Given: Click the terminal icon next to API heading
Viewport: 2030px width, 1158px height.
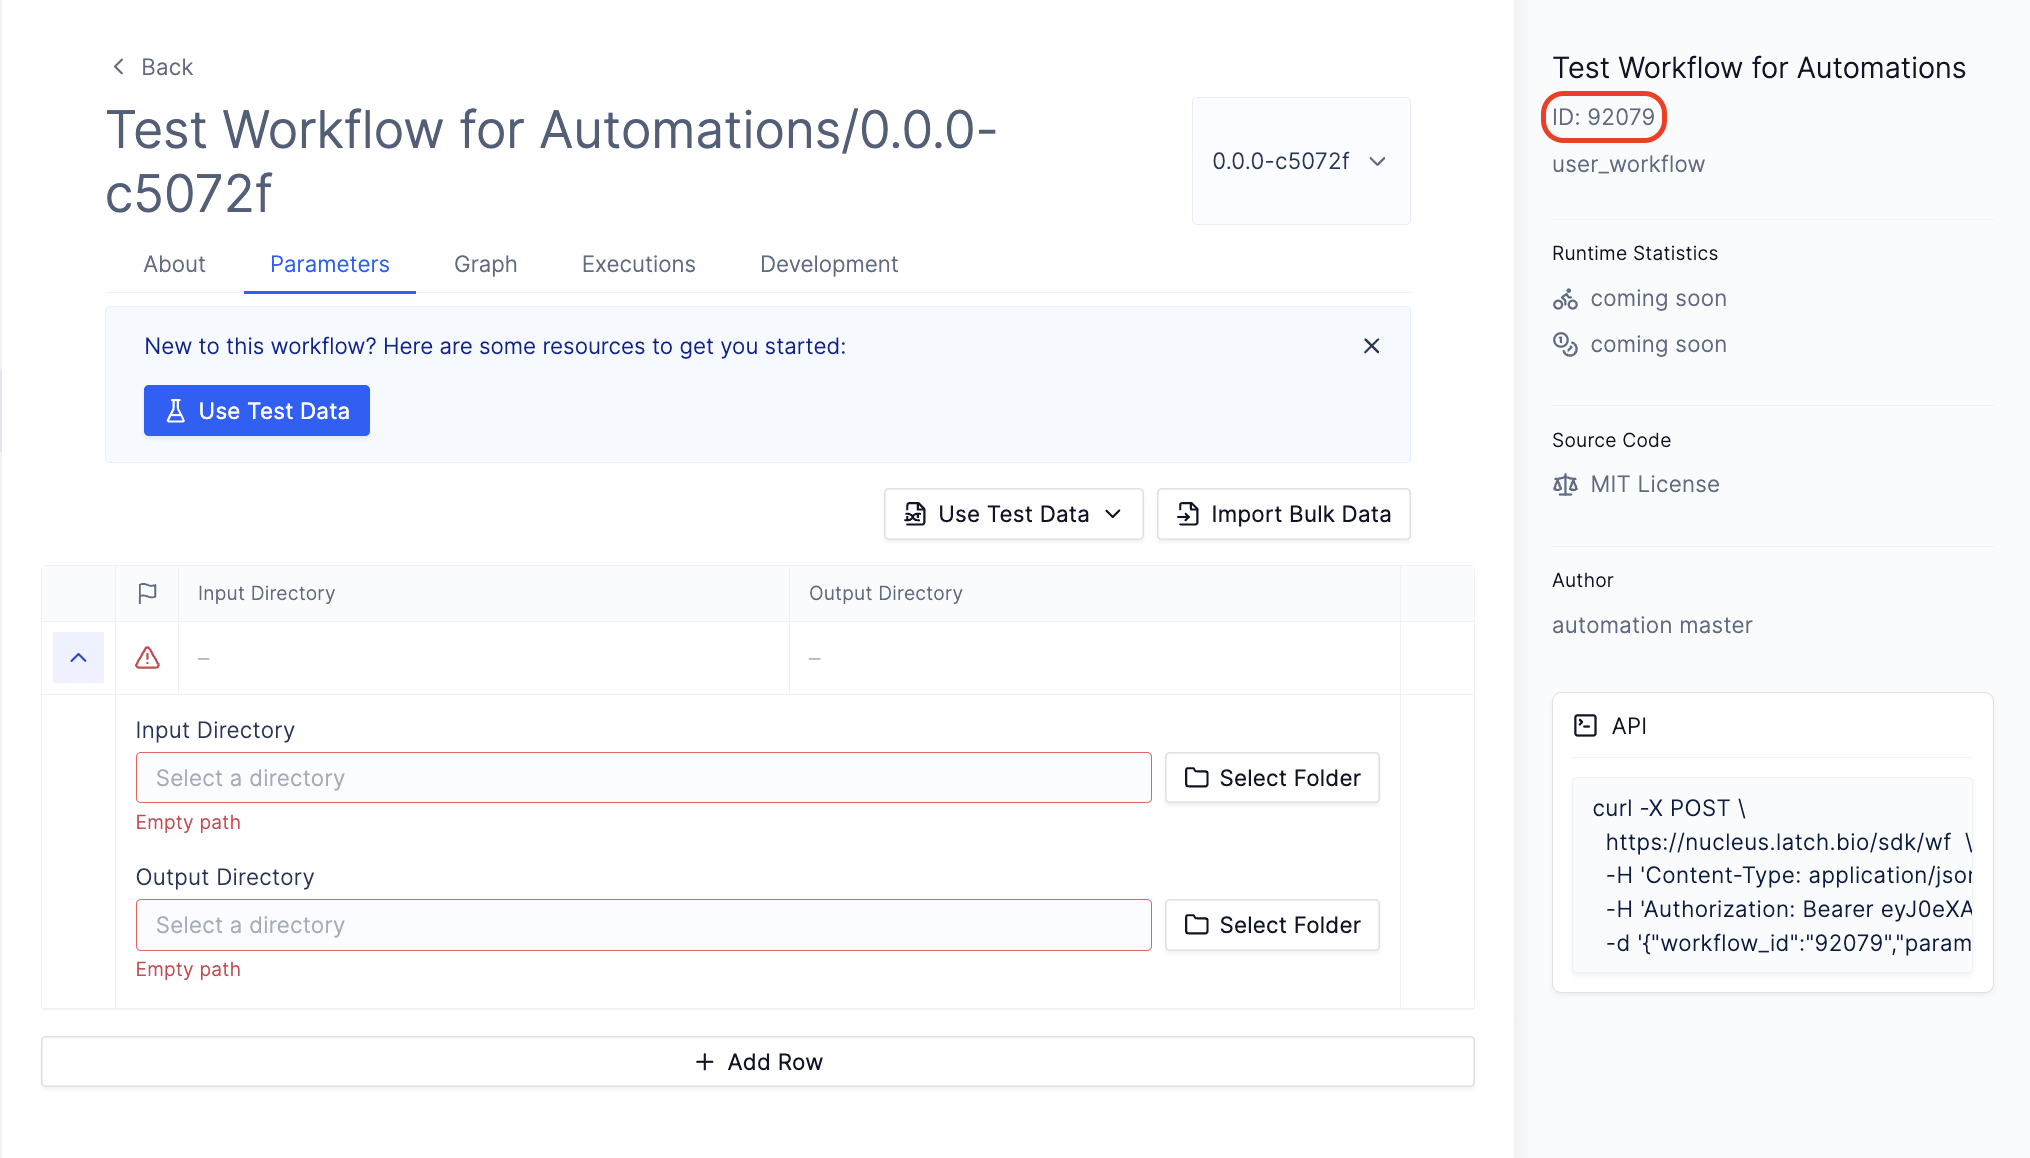Looking at the screenshot, I should pos(1585,725).
